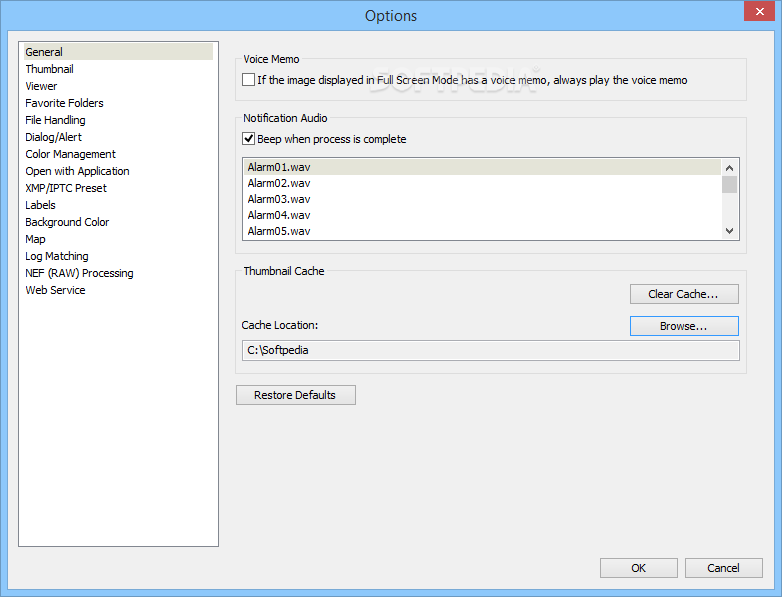Viewport: 782px width, 597px height.
Task: Select Web Service category
Action: pos(118,290)
